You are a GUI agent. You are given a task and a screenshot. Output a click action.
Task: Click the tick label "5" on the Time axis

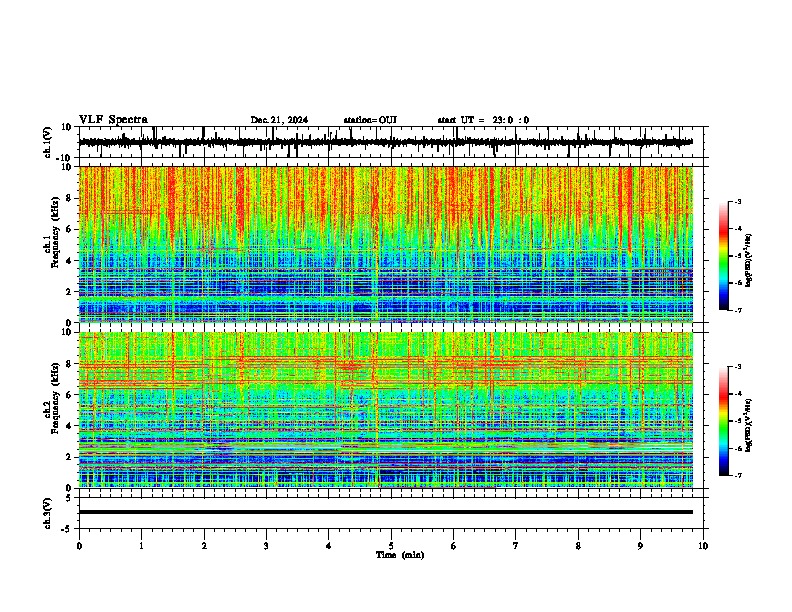click(391, 546)
